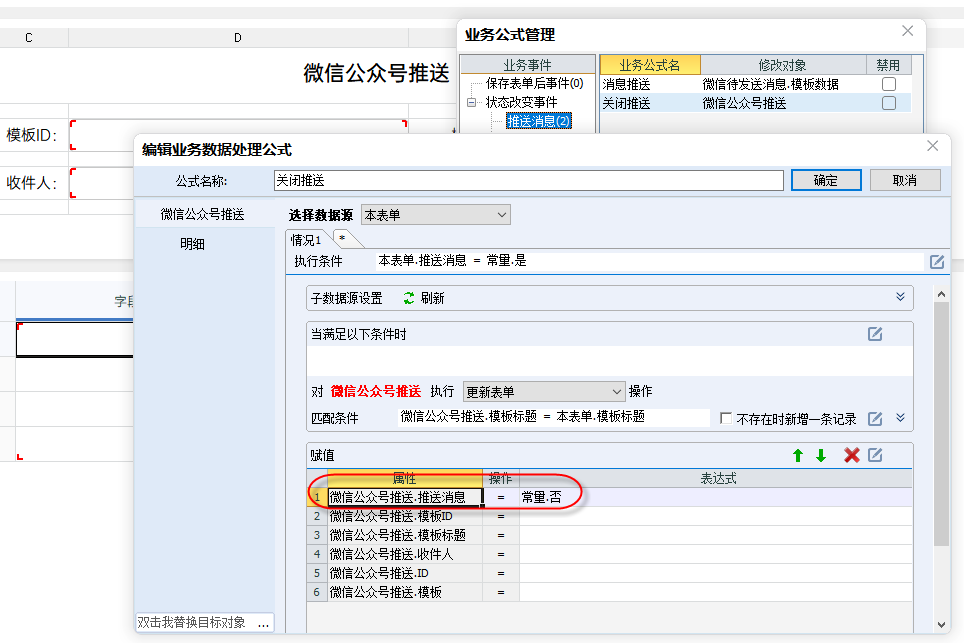
Task: Click the 微信公众号推送.推送消息 attribute cell
Action: coord(405,497)
